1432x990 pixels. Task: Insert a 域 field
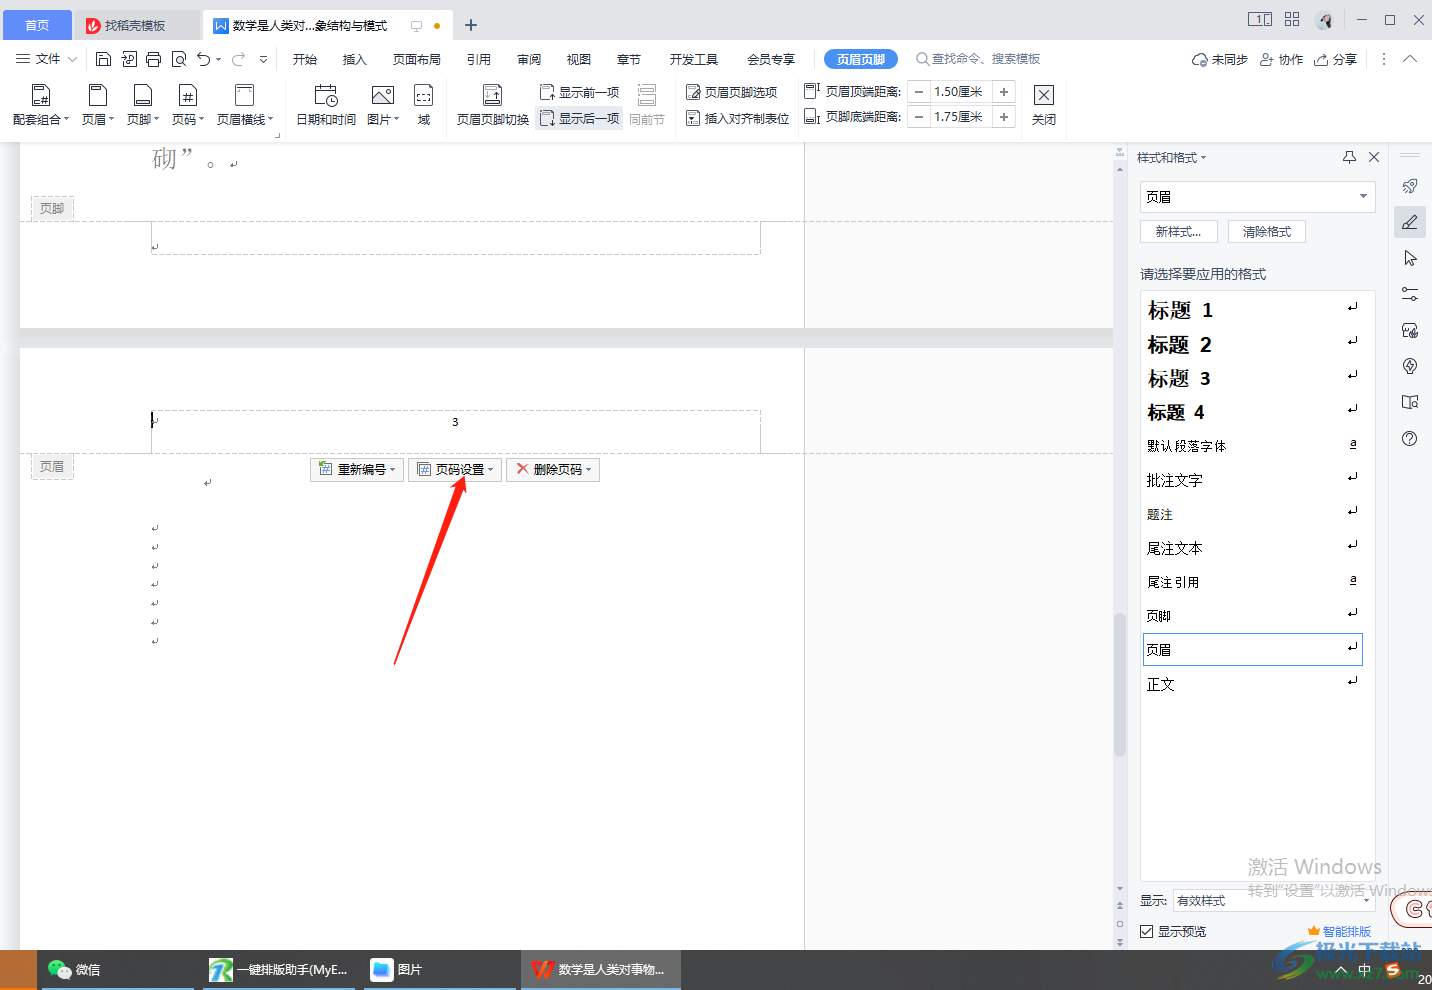coord(424,105)
